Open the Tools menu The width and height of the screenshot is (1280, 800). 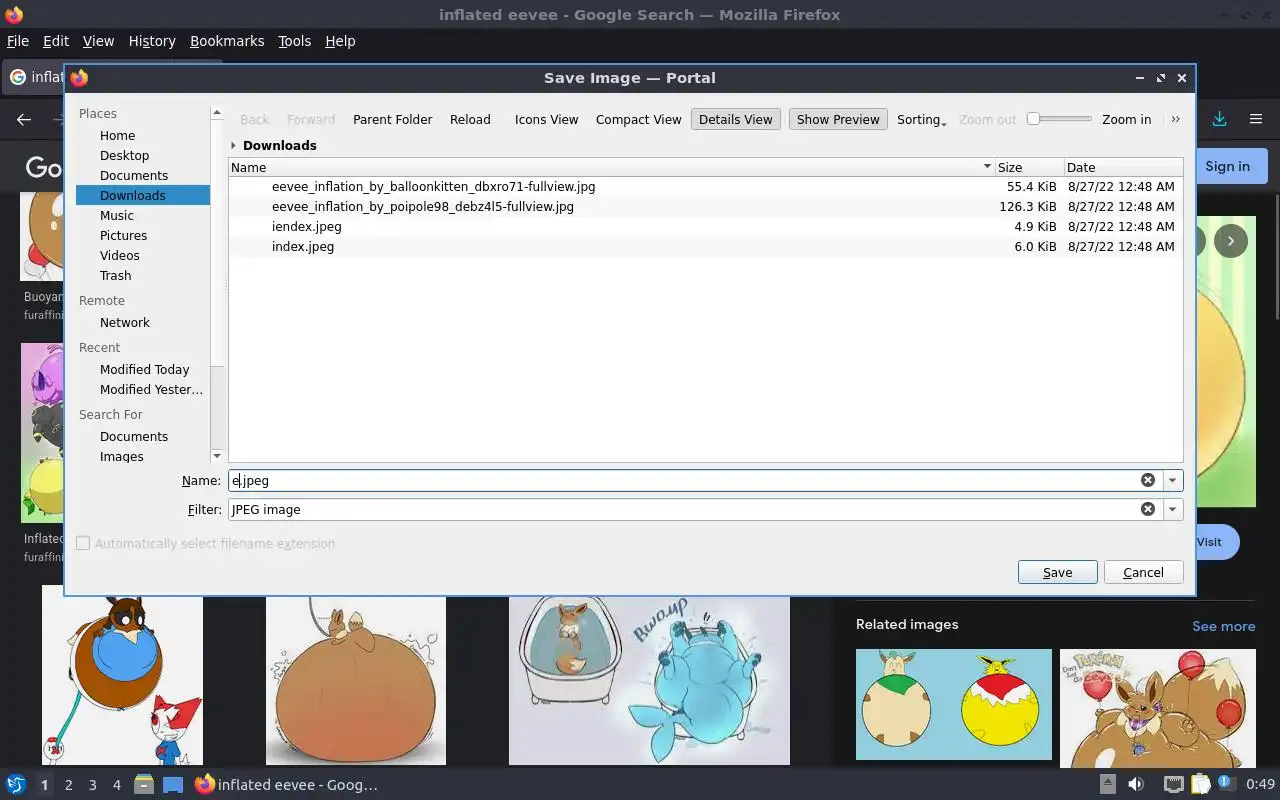[x=294, y=41]
